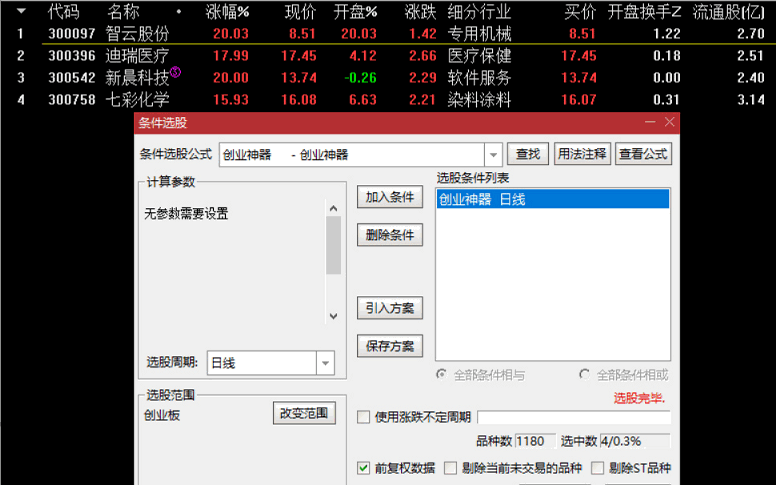Screen dimensions: 776x485
Task: Click the 涨跌不定周期 input field
Action: coord(574,417)
